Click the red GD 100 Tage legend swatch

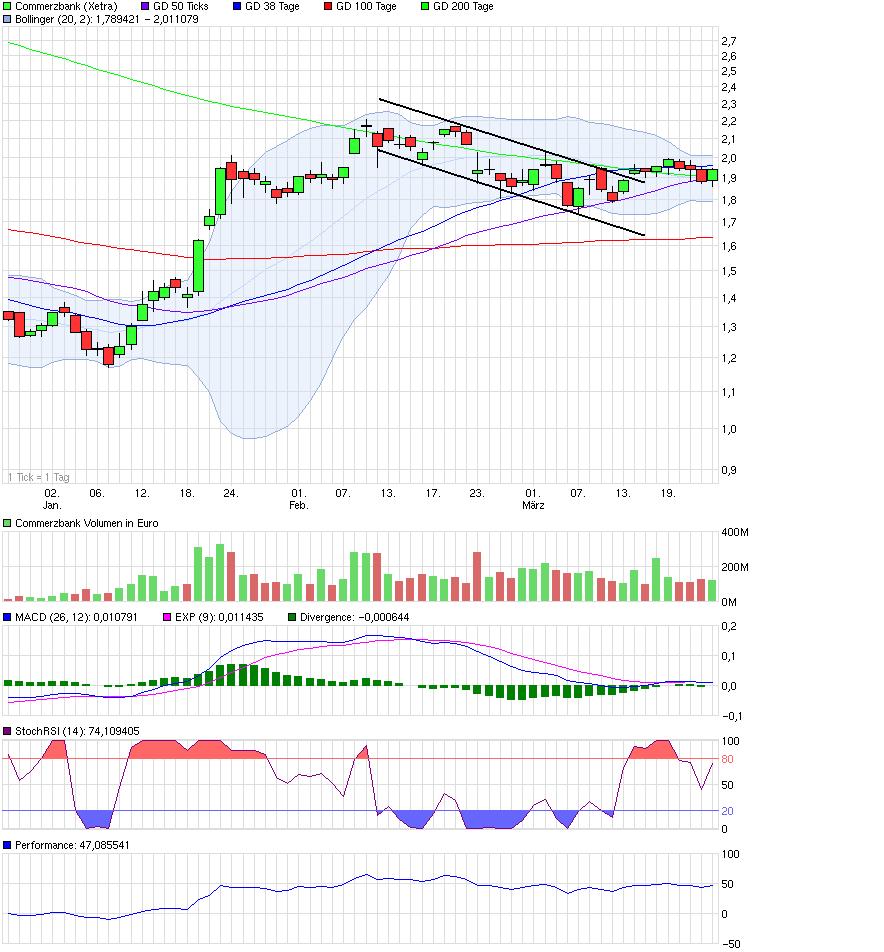[328, 7]
